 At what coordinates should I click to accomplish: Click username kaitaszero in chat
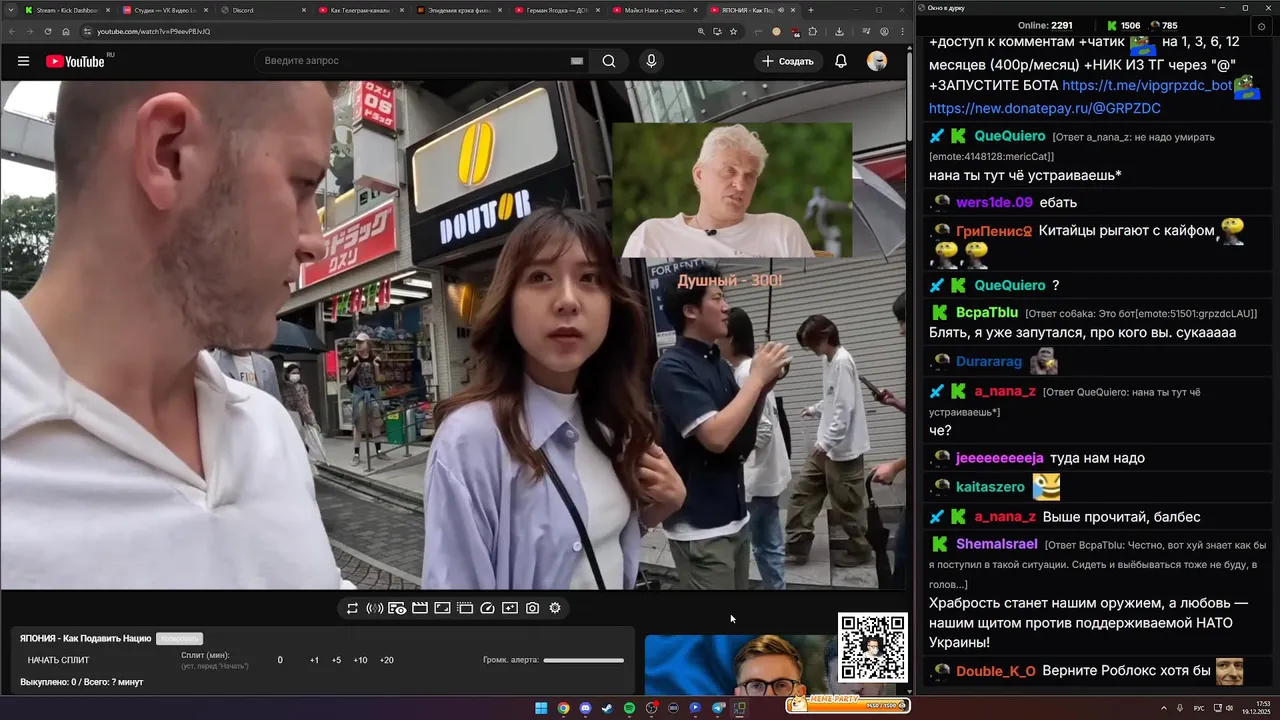point(990,487)
